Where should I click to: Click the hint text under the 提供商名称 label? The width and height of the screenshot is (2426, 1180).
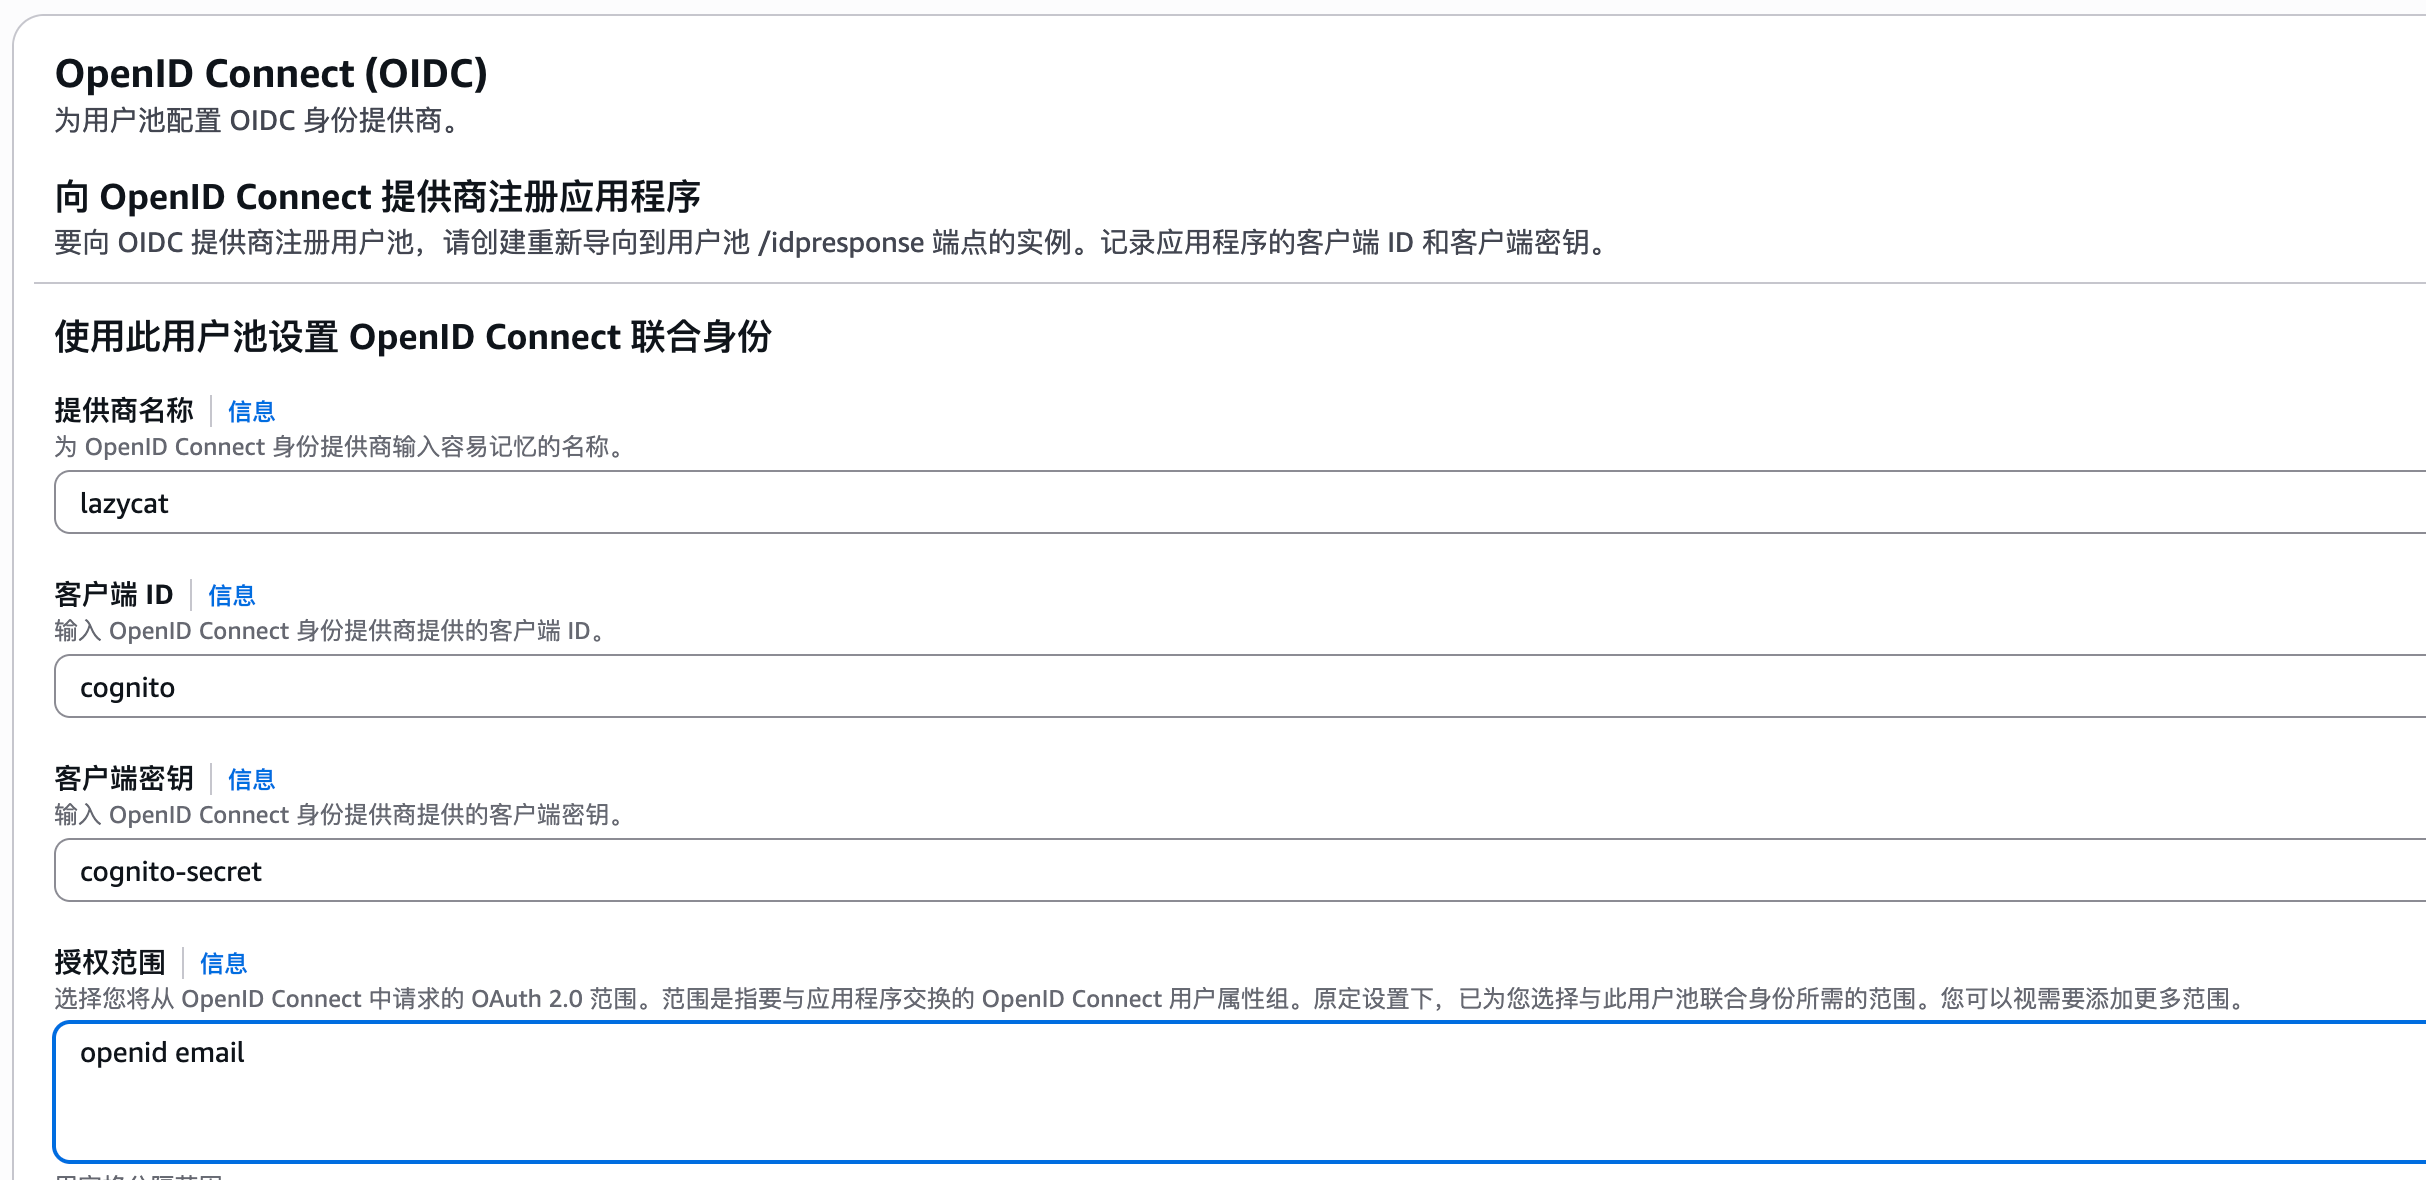340,447
